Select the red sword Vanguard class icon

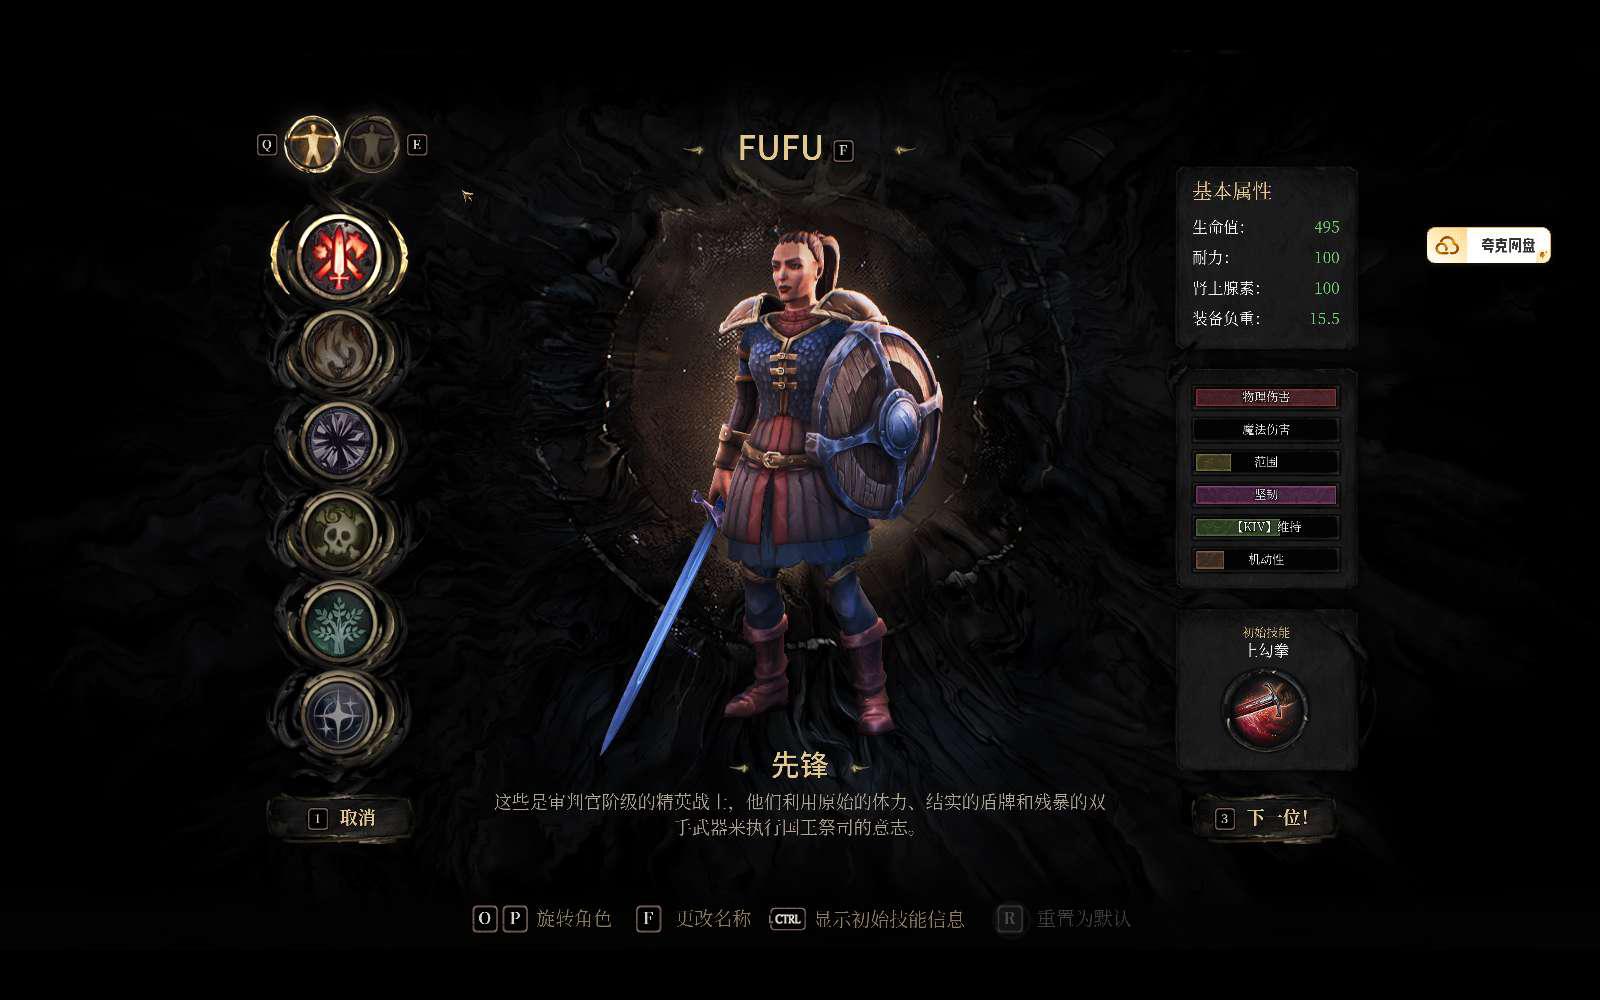tap(339, 255)
